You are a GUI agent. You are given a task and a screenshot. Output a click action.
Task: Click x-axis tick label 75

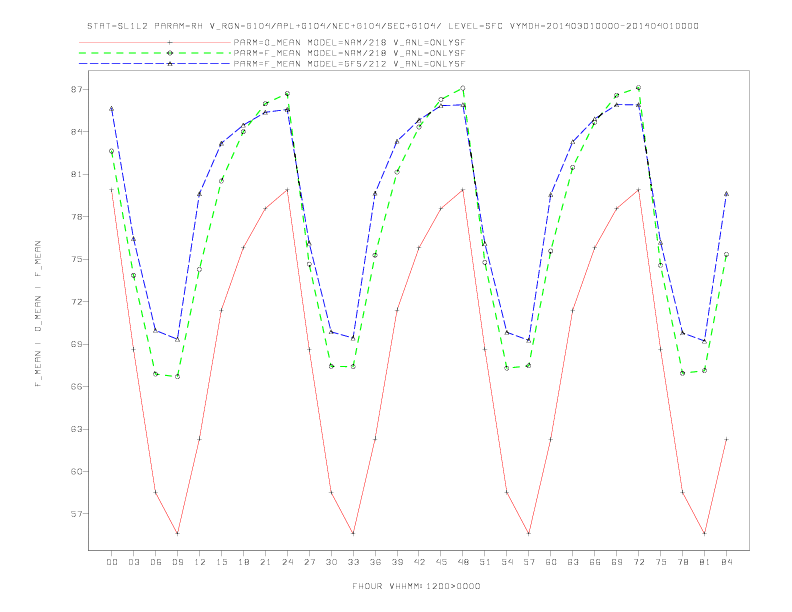661,562
